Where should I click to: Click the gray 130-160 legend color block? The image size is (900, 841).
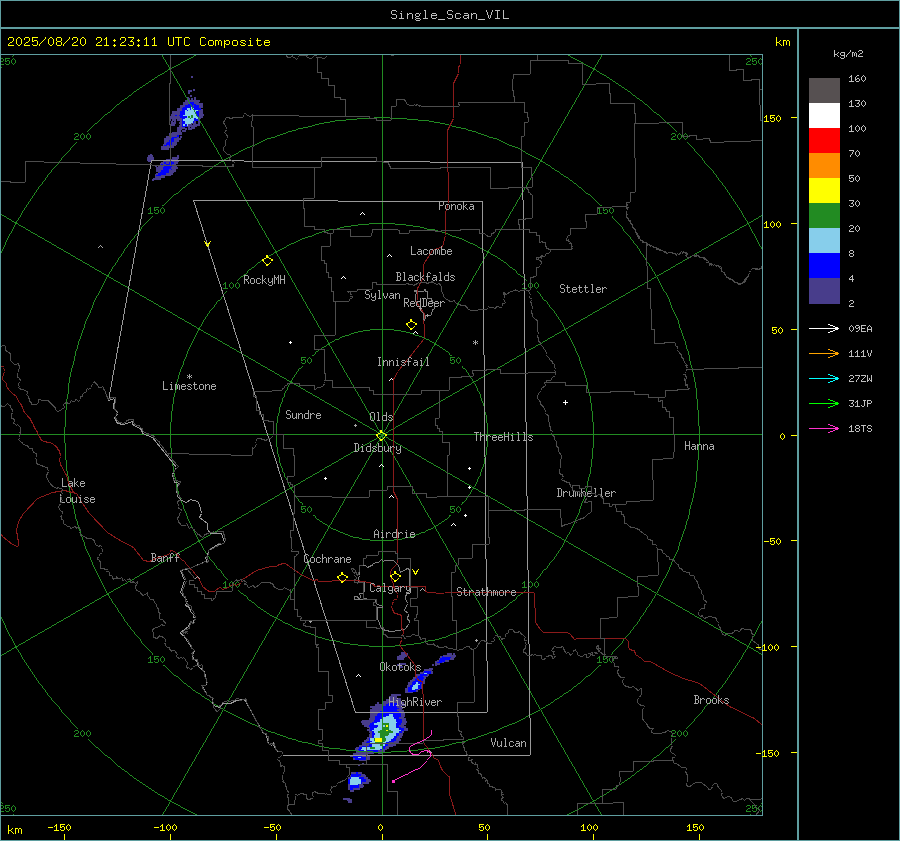pyautogui.click(x=824, y=91)
